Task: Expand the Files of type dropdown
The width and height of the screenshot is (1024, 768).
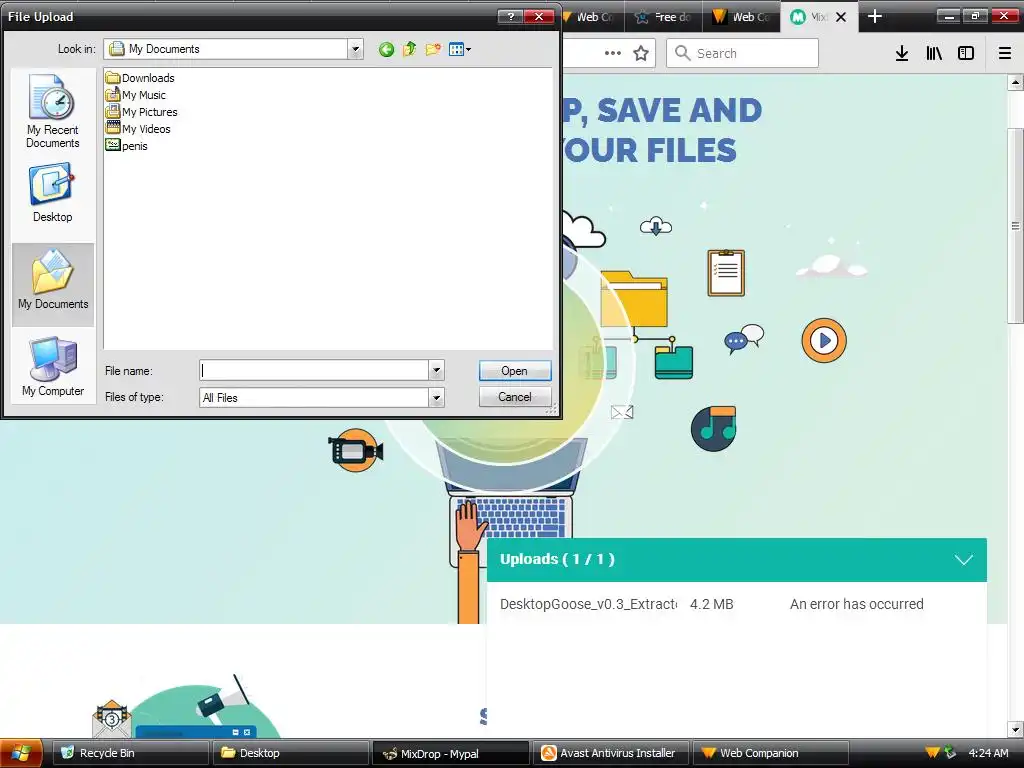Action: pos(436,397)
